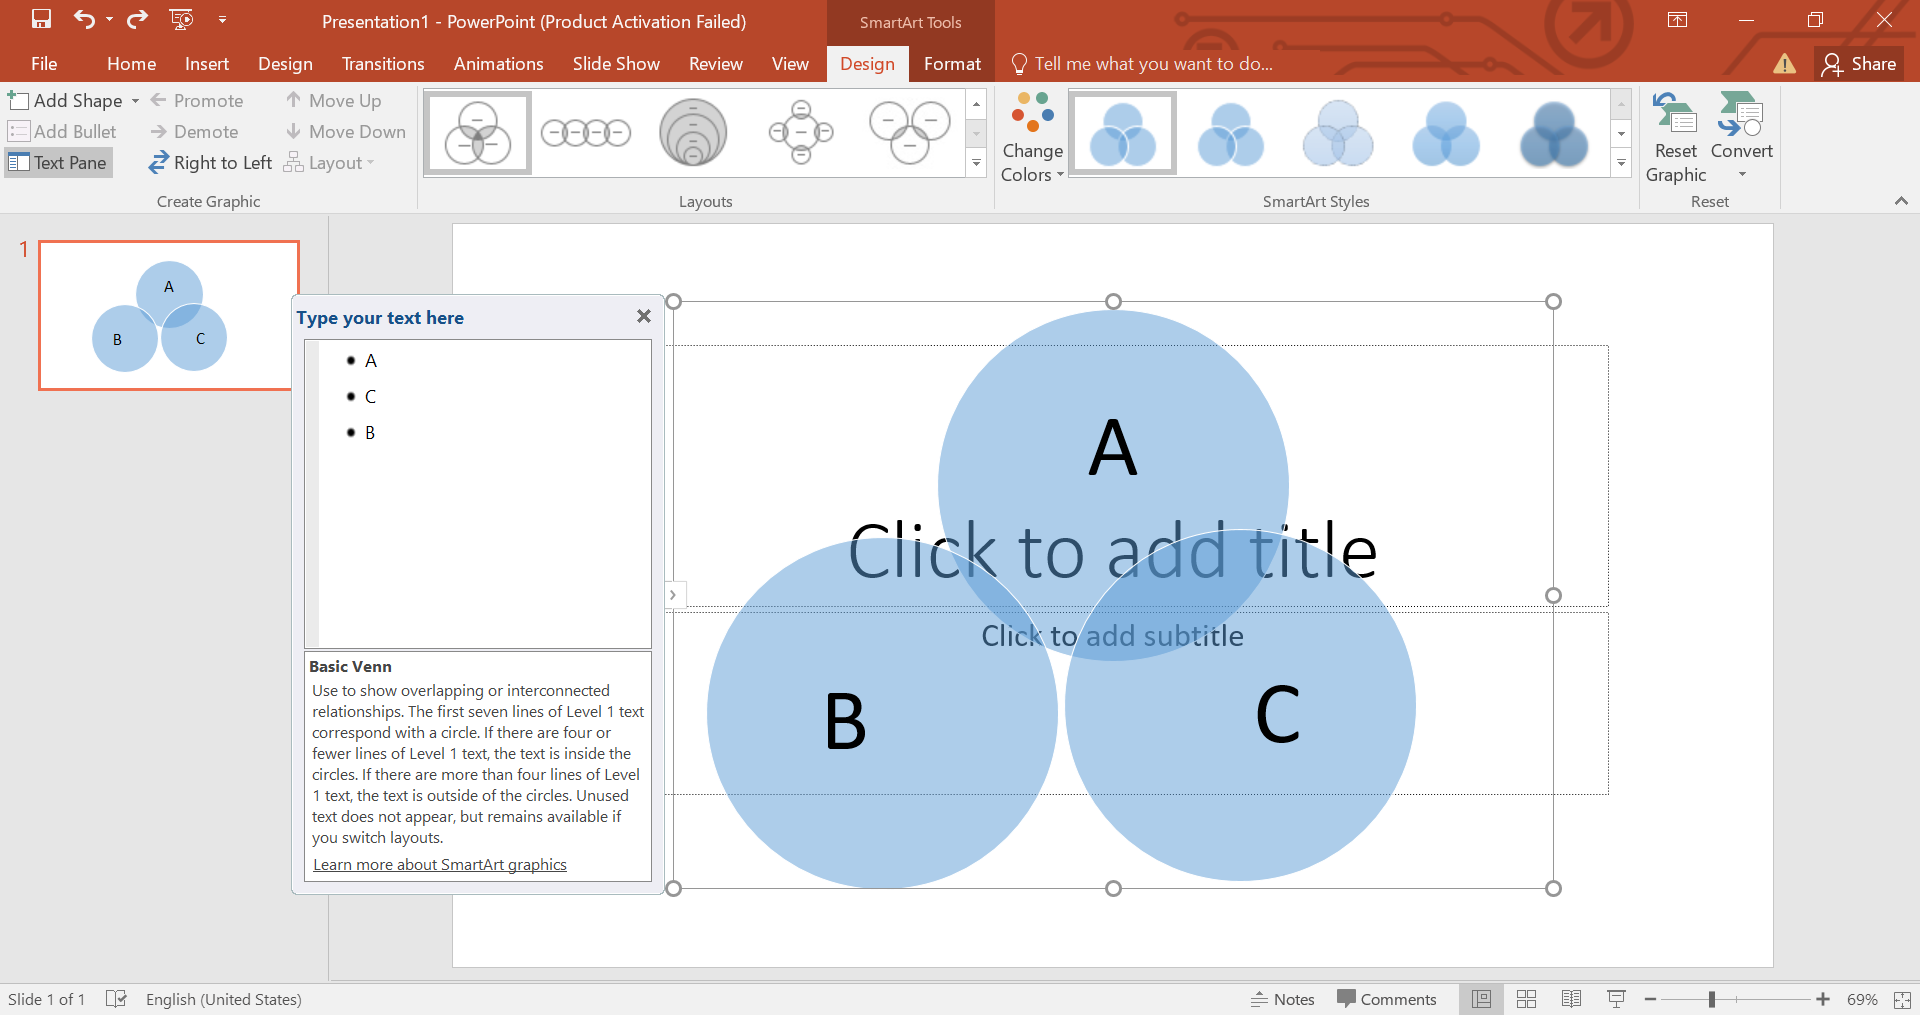Open Ribbon Display Options

[1678, 20]
